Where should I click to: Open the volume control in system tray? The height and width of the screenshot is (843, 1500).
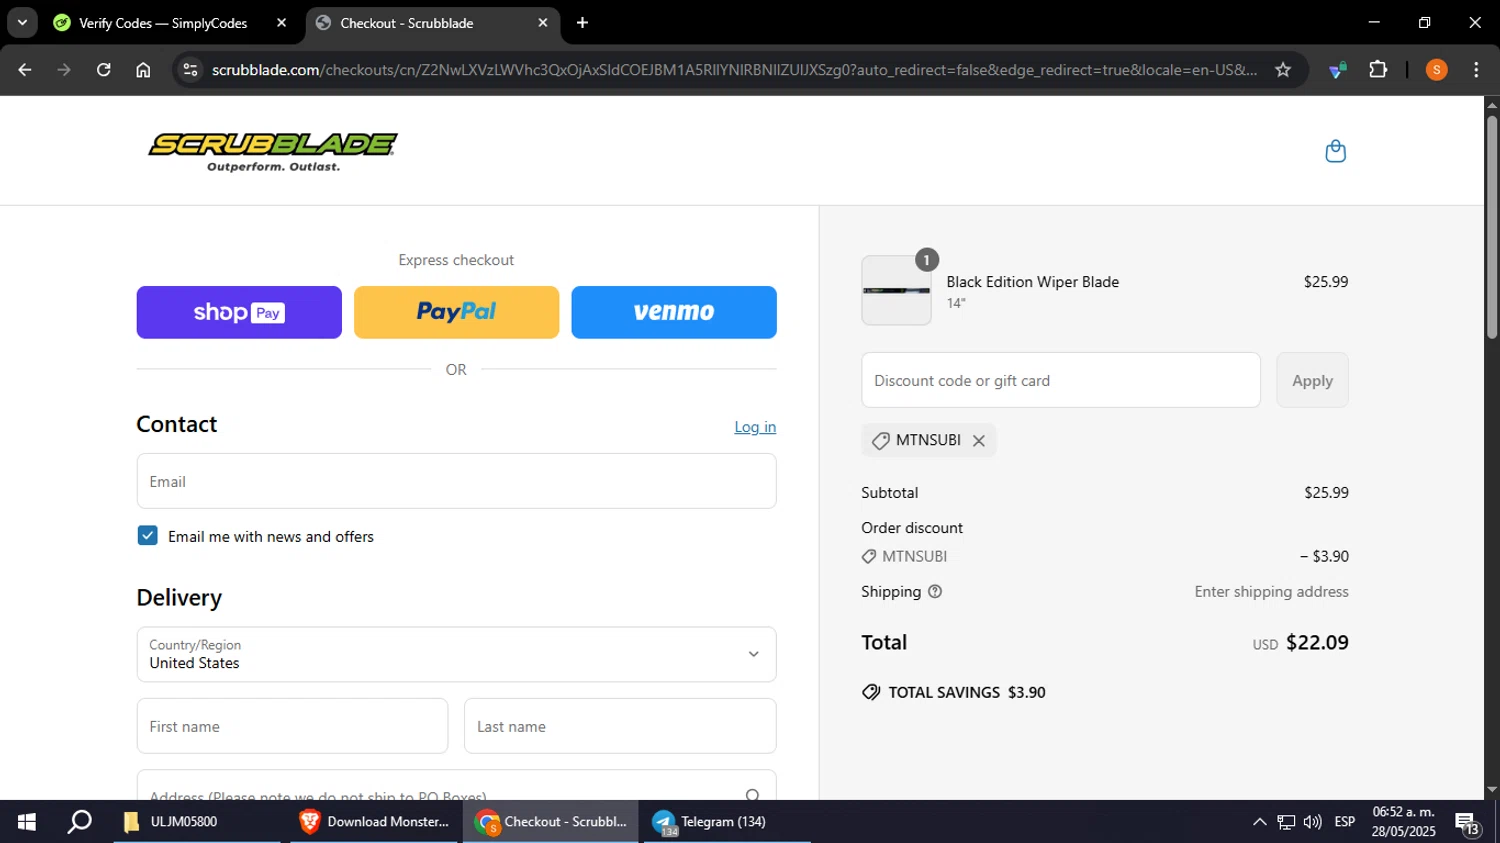[x=1313, y=822]
